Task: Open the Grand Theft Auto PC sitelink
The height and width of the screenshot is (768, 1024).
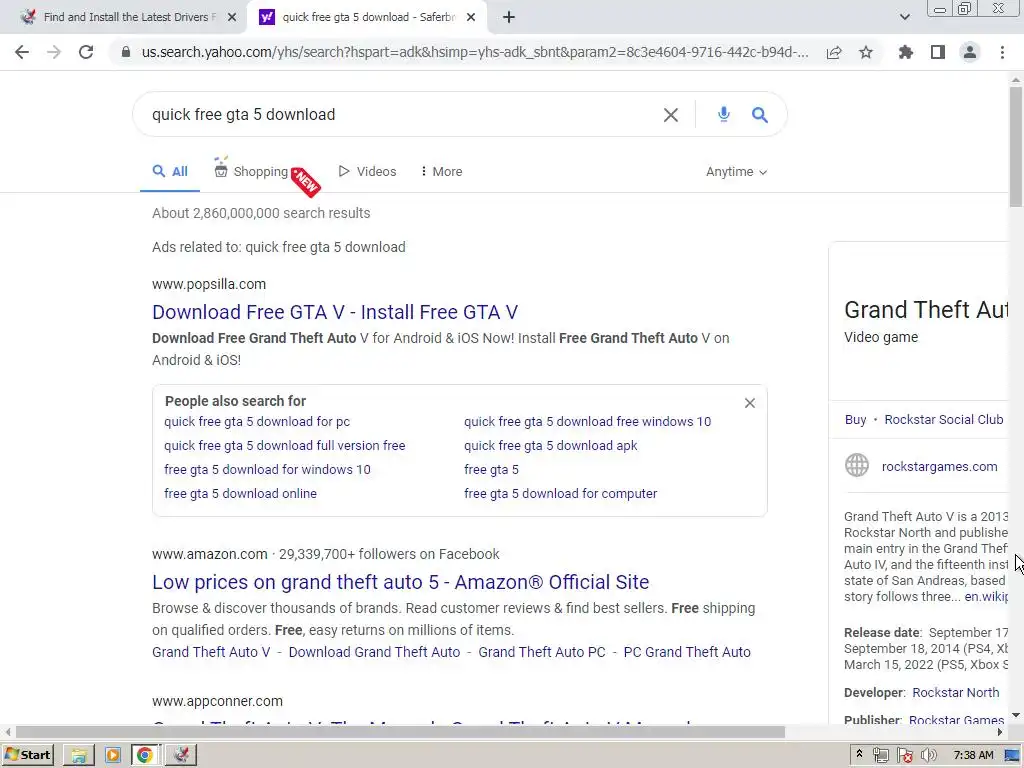Action: point(541,652)
